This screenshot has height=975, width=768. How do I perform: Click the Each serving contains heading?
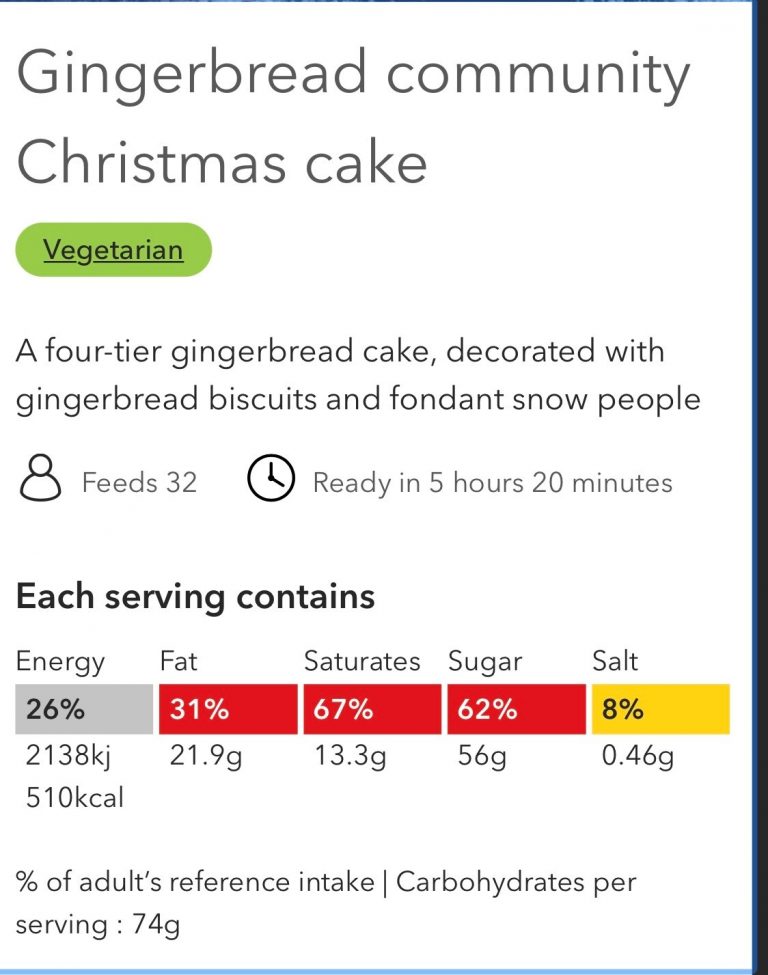pos(195,597)
